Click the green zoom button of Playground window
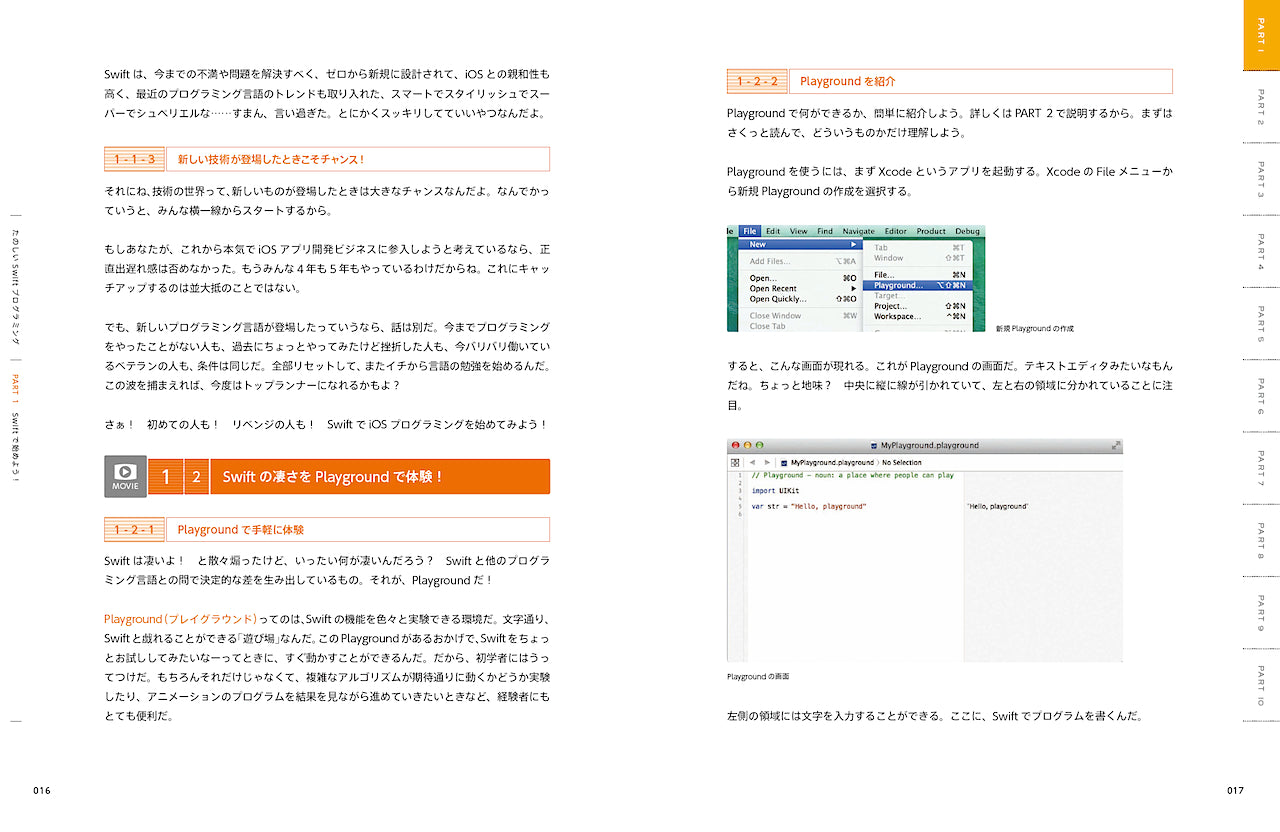 pos(759,445)
